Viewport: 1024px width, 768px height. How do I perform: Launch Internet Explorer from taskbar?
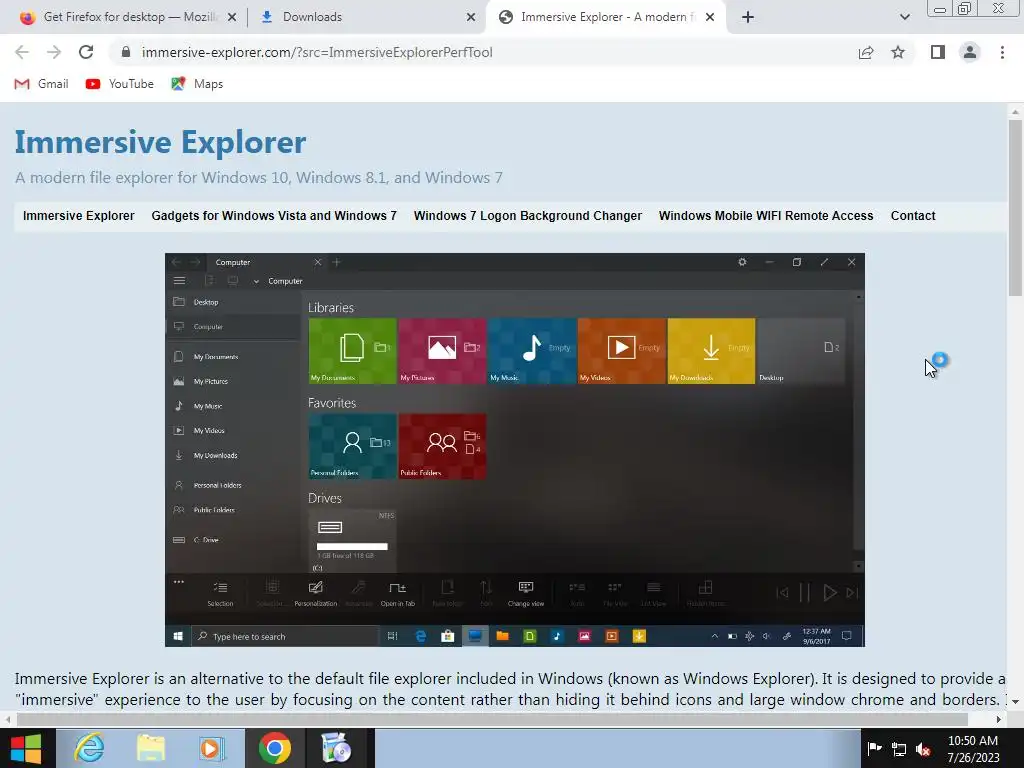(88, 748)
